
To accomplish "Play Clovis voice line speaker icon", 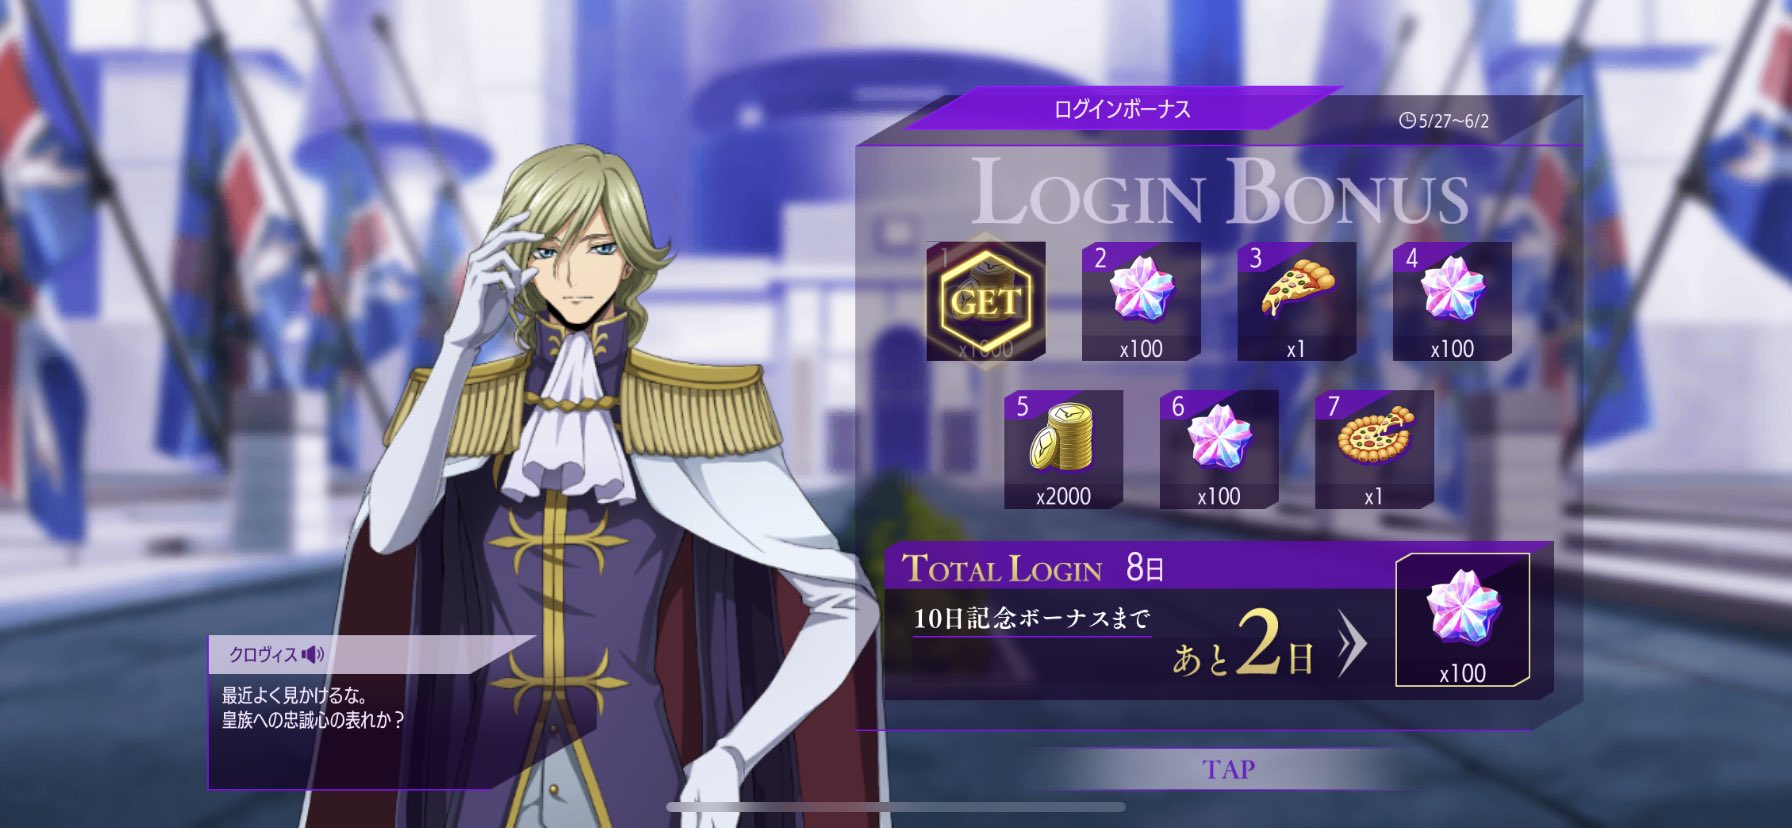I will point(314,654).
